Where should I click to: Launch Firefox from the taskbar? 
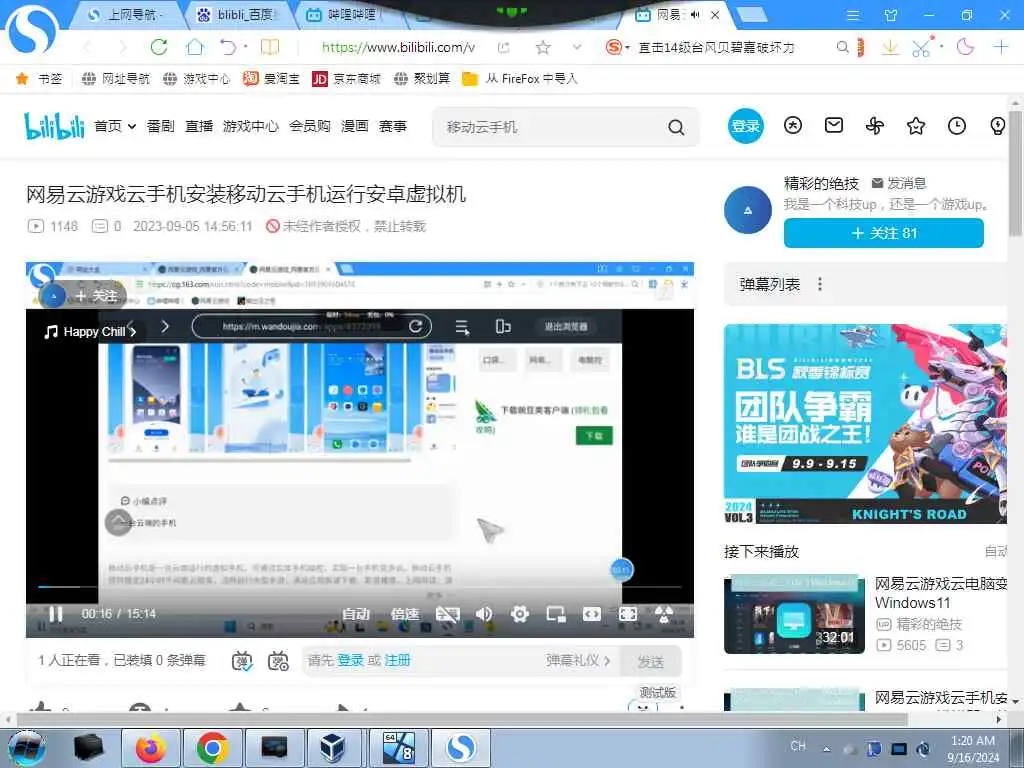(151, 748)
